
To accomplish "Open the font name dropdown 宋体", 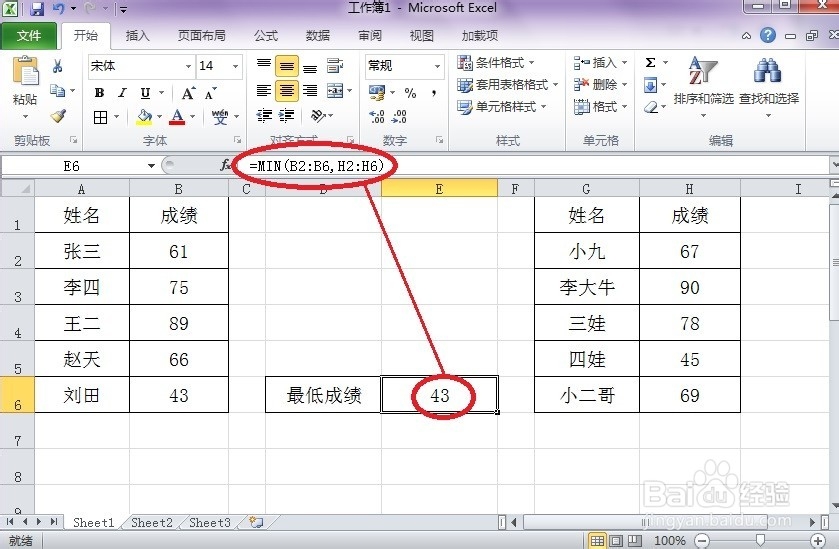I will pyautogui.click(x=188, y=66).
